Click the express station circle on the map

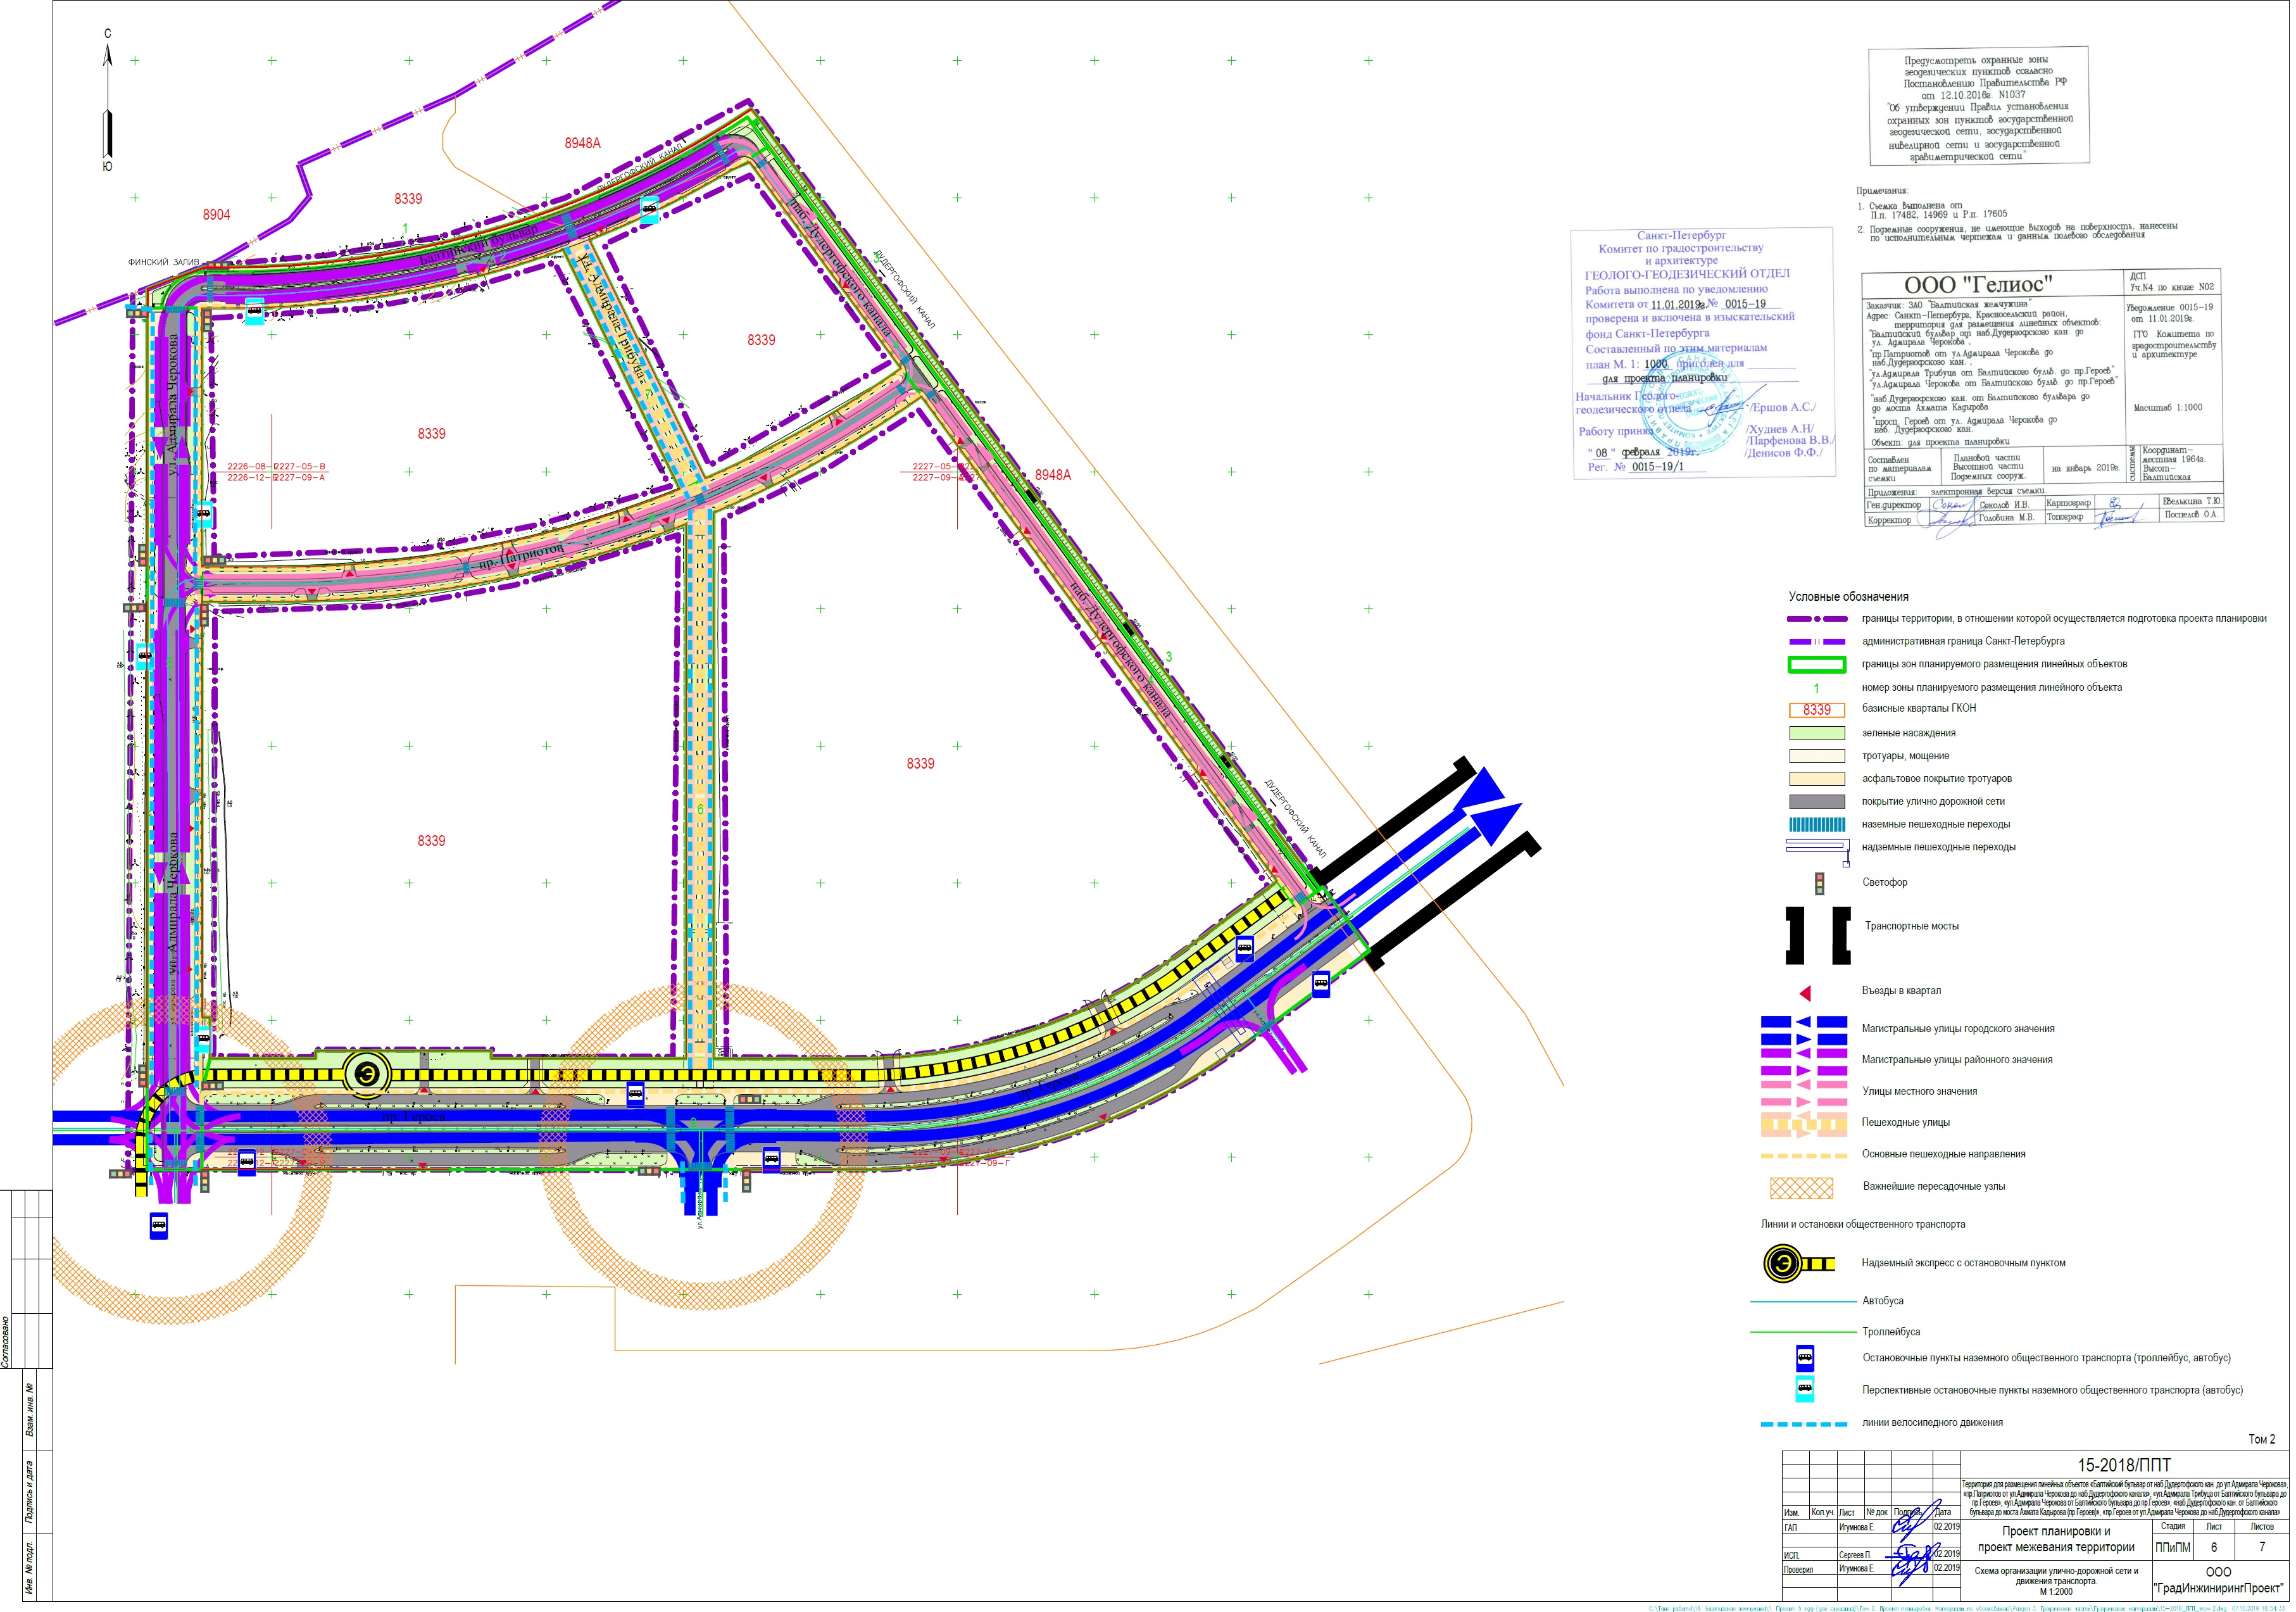(368, 1075)
